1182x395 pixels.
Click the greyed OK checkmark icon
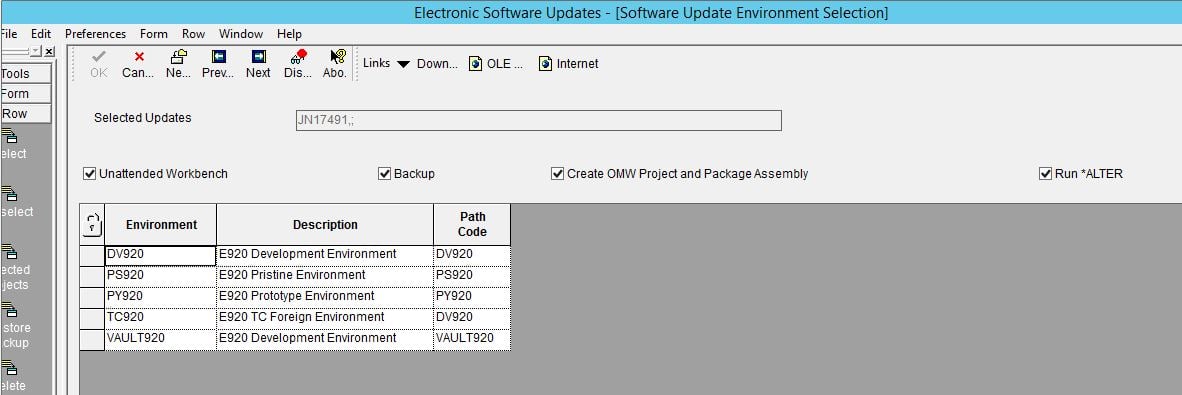point(99,57)
